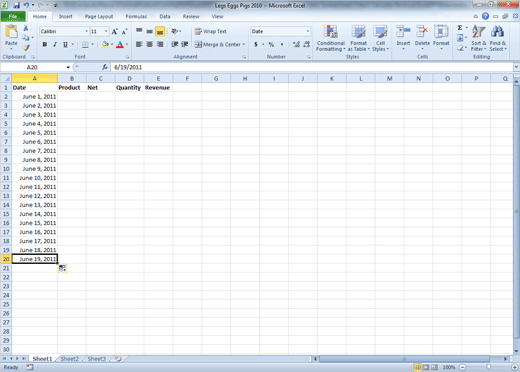Viewport: 520px width, 372px height.
Task: Open the font name dropdown Calibri
Action: 87,31
